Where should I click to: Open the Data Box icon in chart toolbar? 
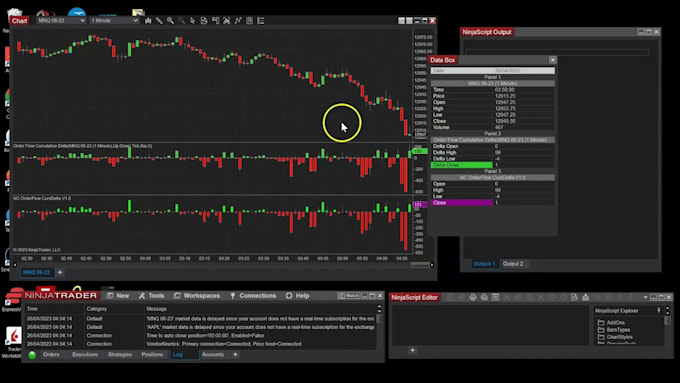[204, 20]
